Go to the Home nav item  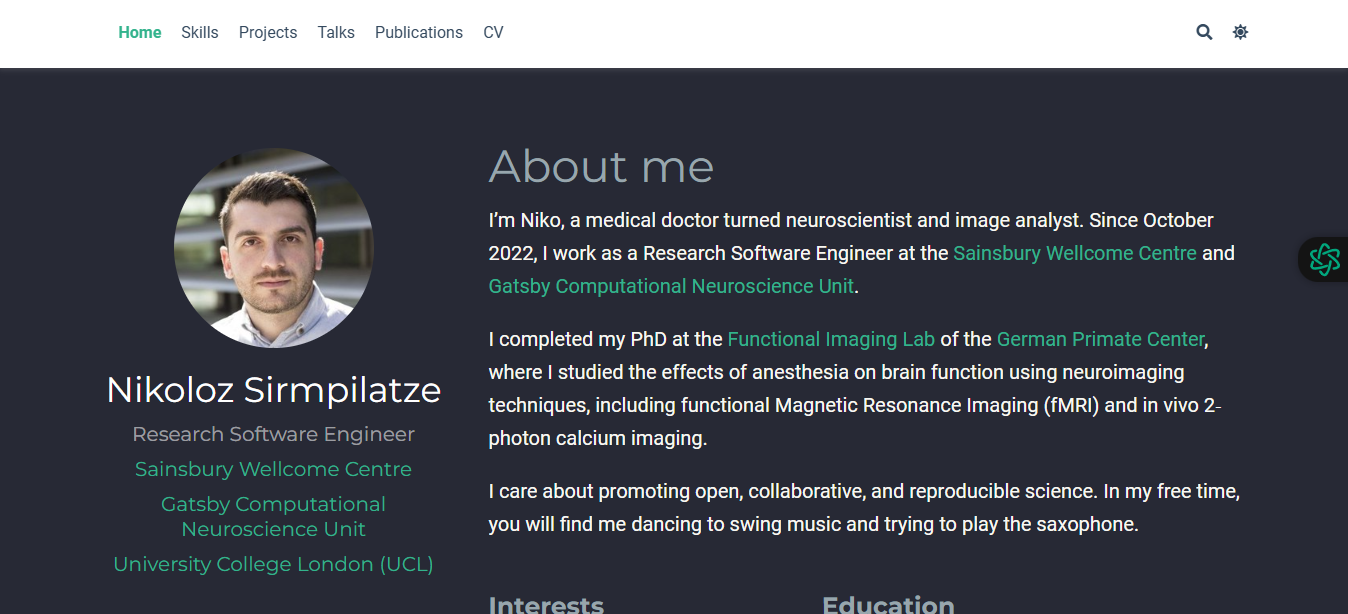pos(139,32)
